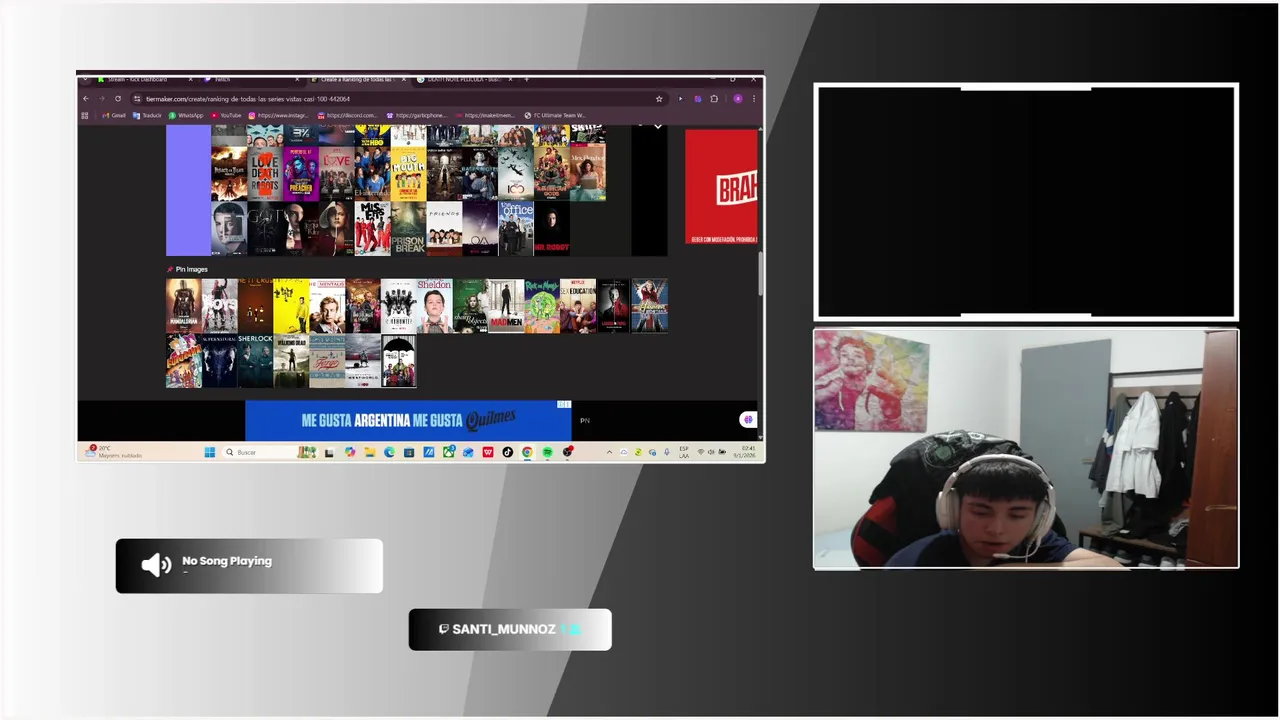The height and width of the screenshot is (720, 1280).
Task: Open the Instagram bookmark
Action: (x=278, y=115)
